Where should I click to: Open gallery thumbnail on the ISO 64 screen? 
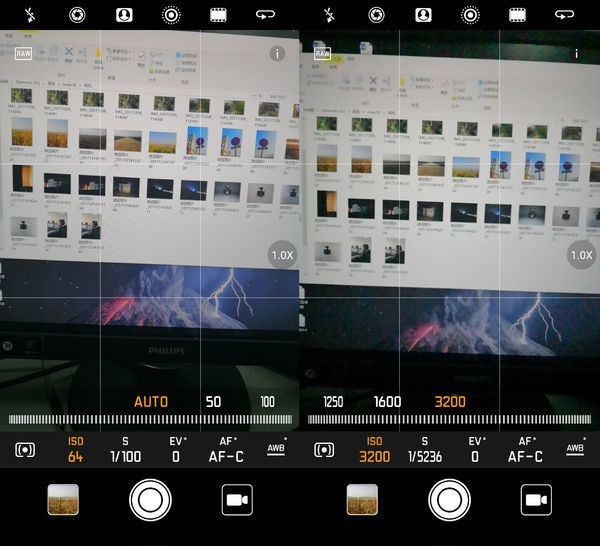coord(63,500)
